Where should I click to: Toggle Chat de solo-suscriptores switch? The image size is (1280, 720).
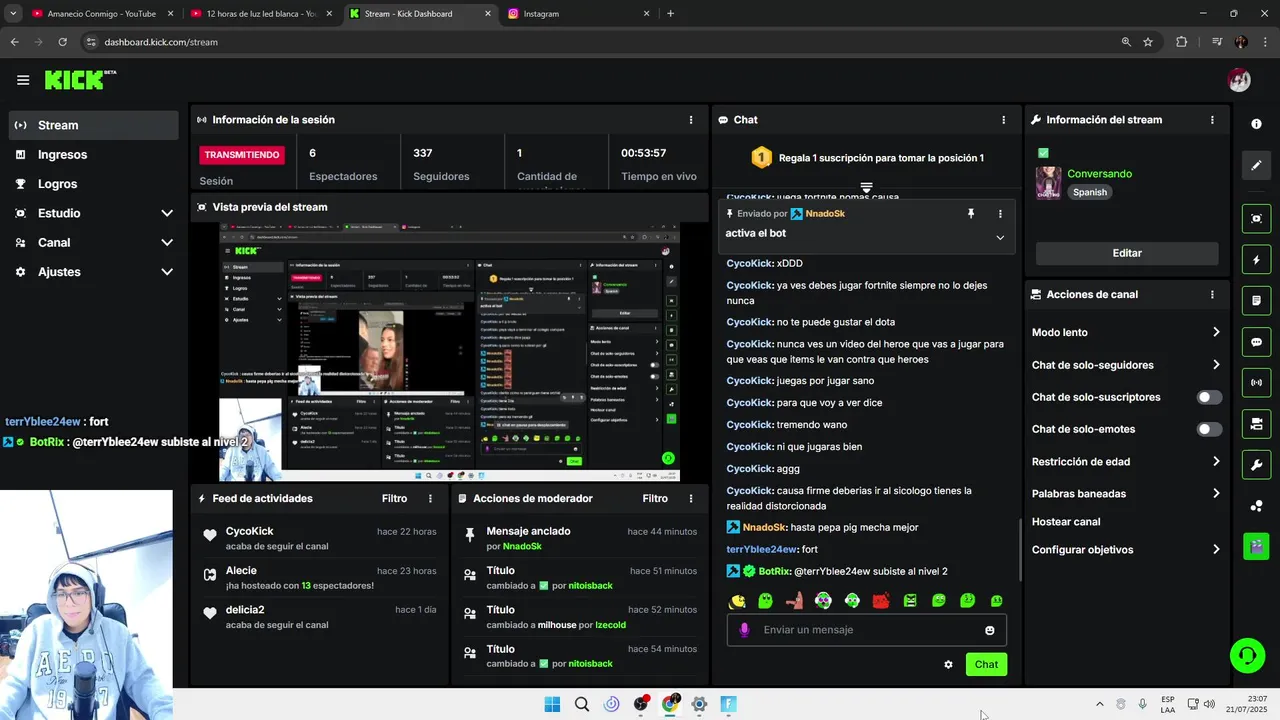coord(1209,397)
